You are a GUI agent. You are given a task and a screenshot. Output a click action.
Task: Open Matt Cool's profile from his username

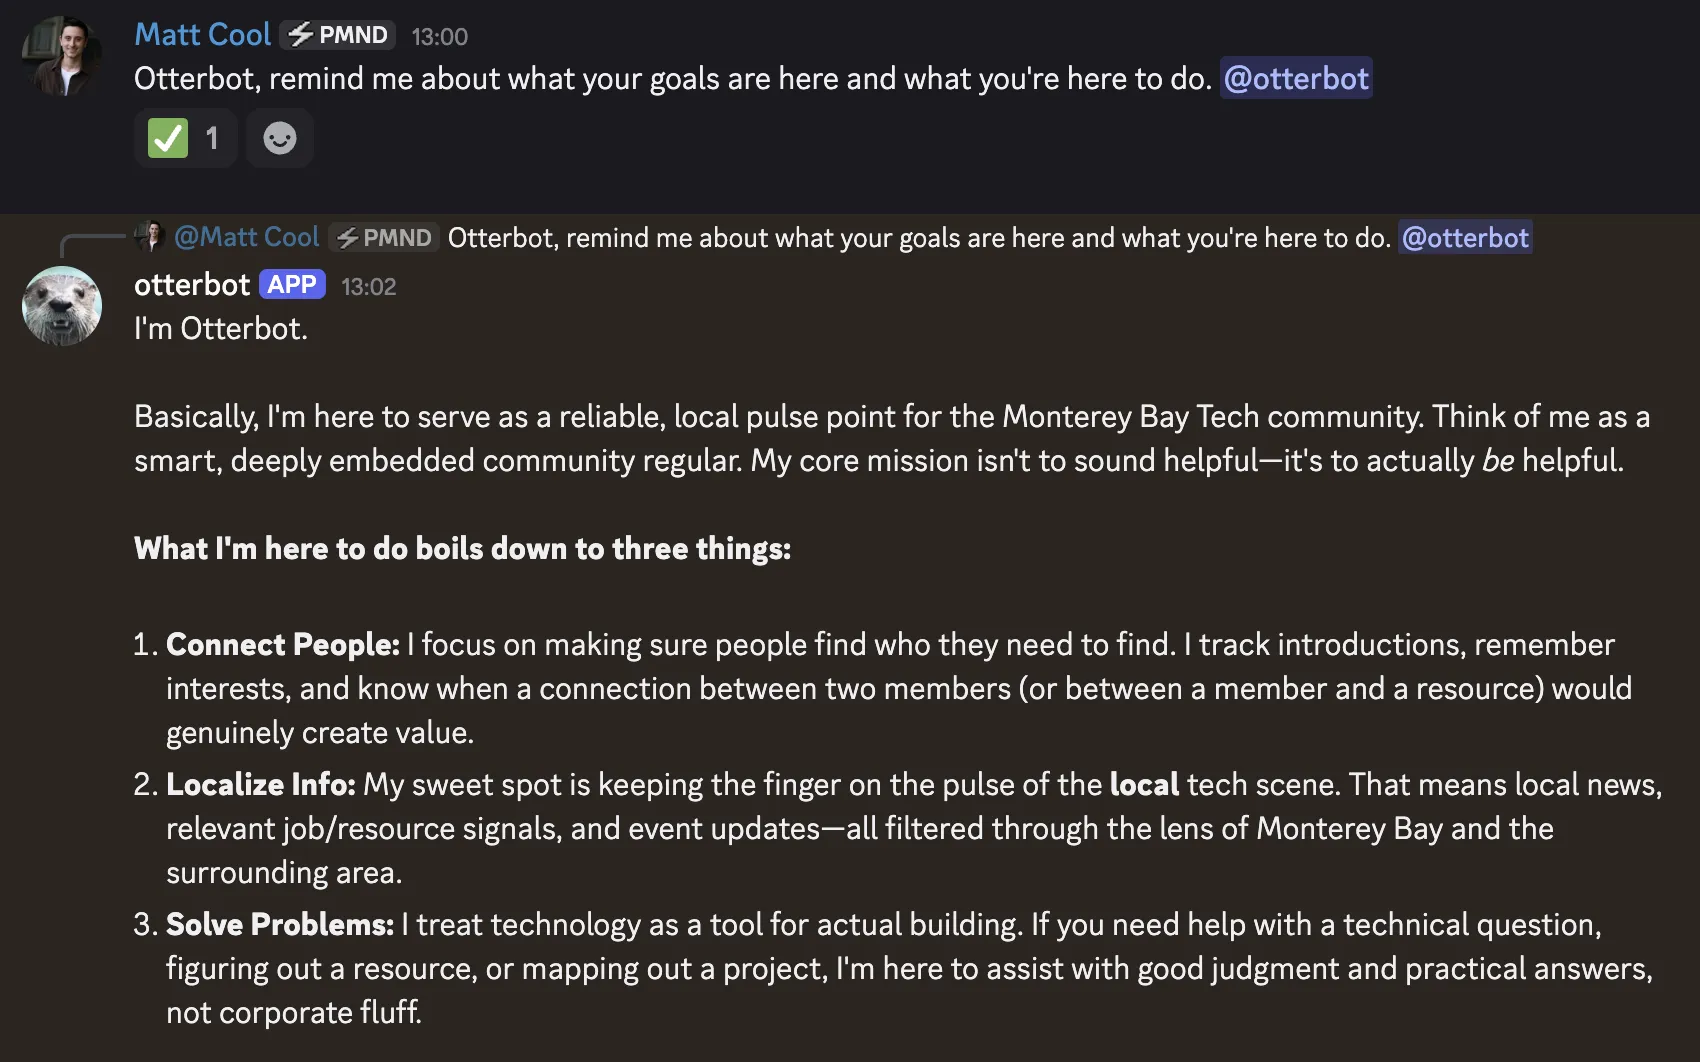coord(202,34)
